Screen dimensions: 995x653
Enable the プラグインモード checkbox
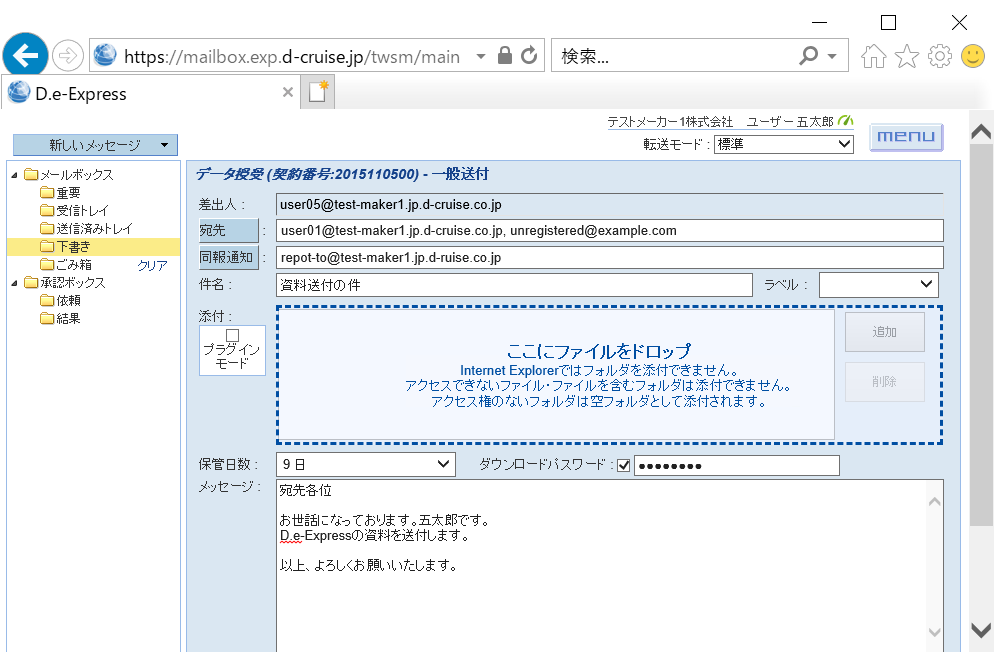click(232, 335)
